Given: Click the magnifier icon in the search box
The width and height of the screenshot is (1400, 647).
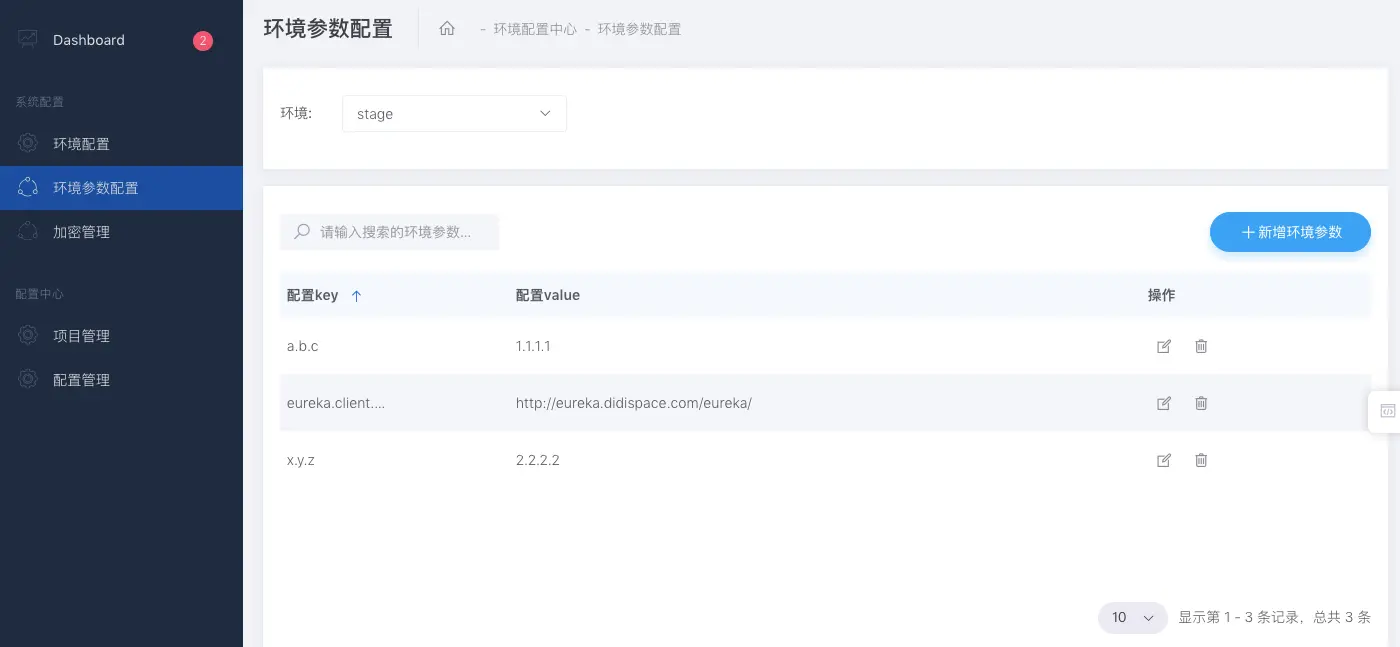Looking at the screenshot, I should tap(301, 231).
